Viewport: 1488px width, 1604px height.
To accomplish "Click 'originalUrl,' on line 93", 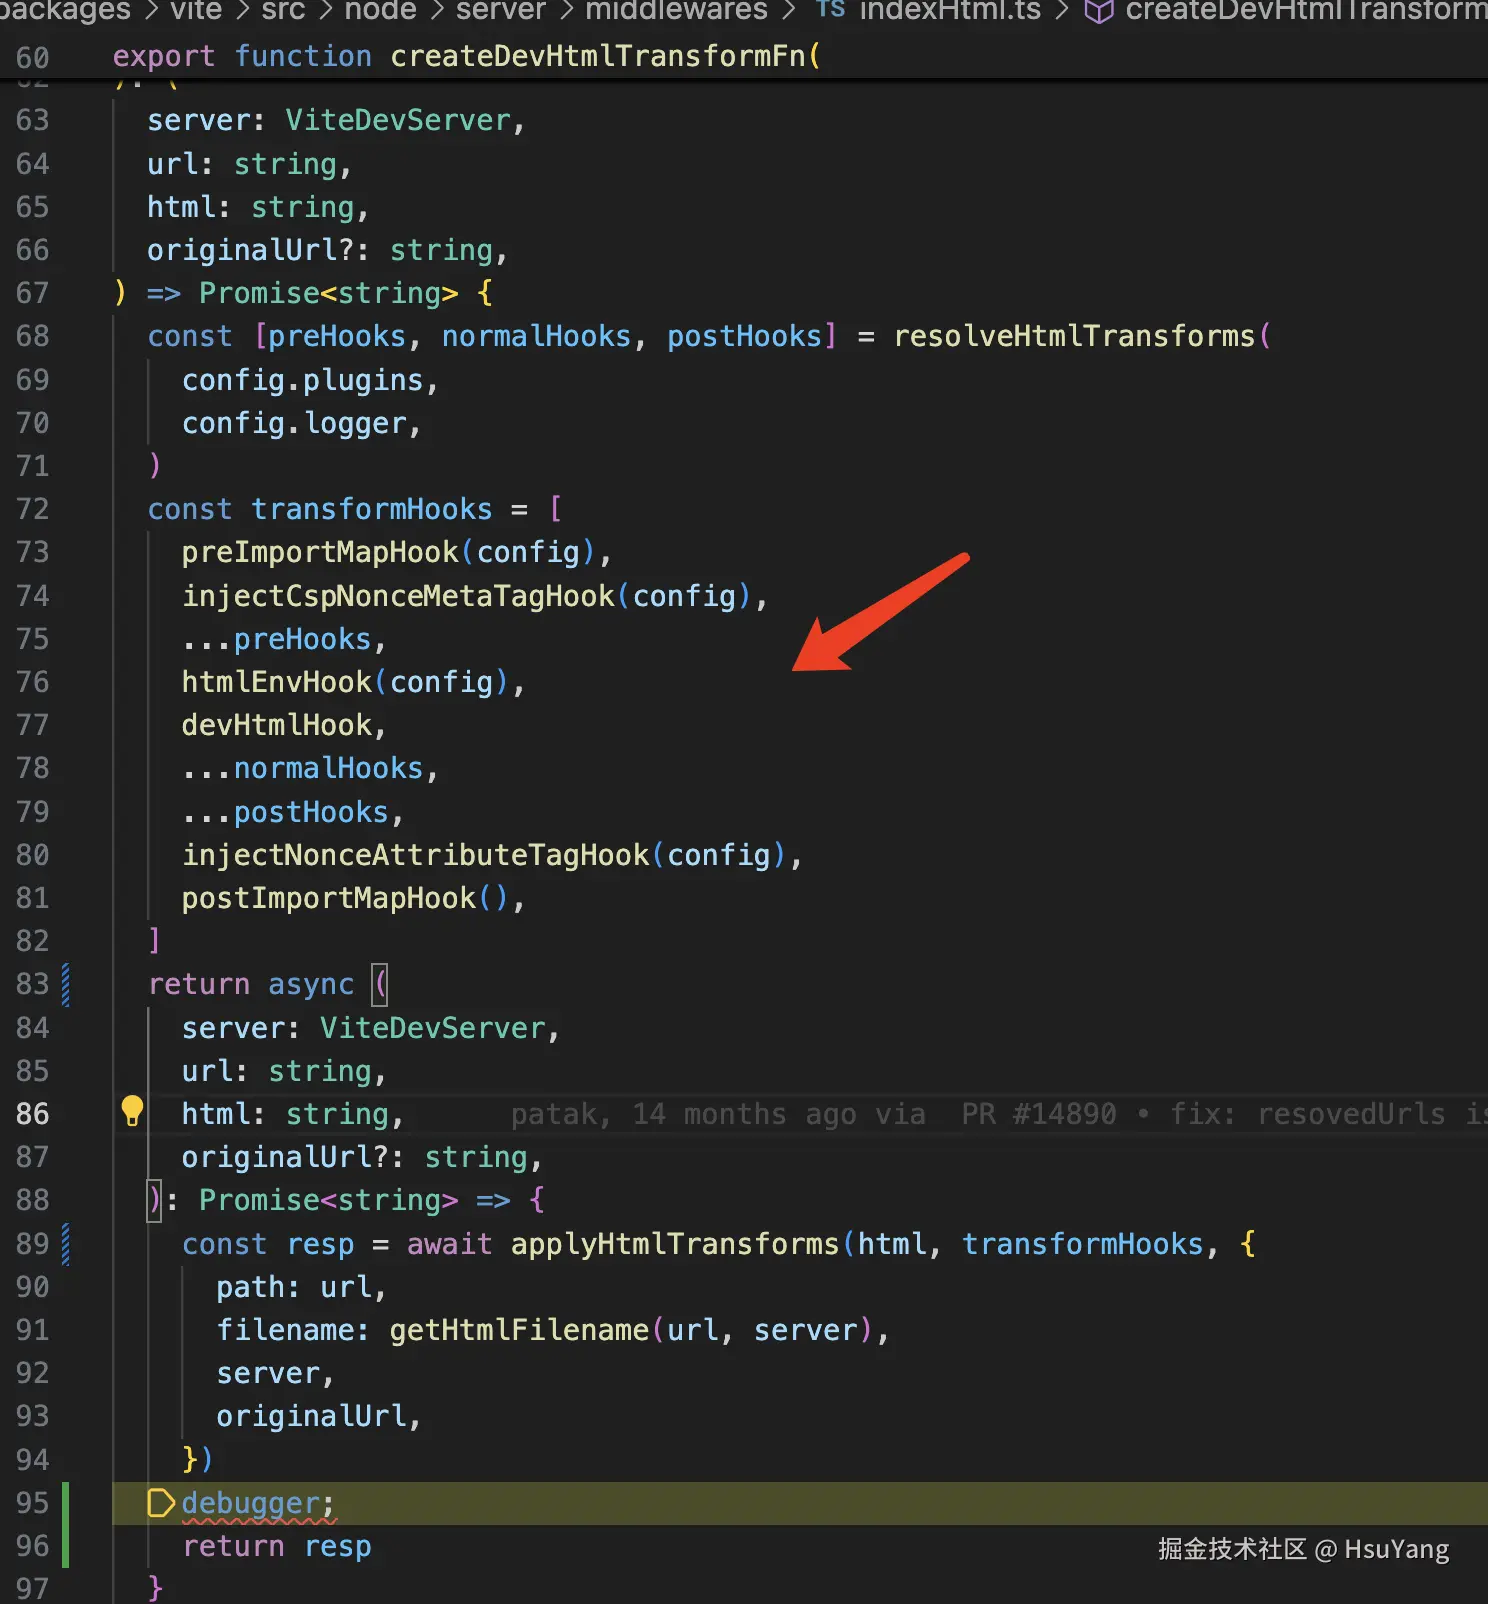I will coord(319,1416).
